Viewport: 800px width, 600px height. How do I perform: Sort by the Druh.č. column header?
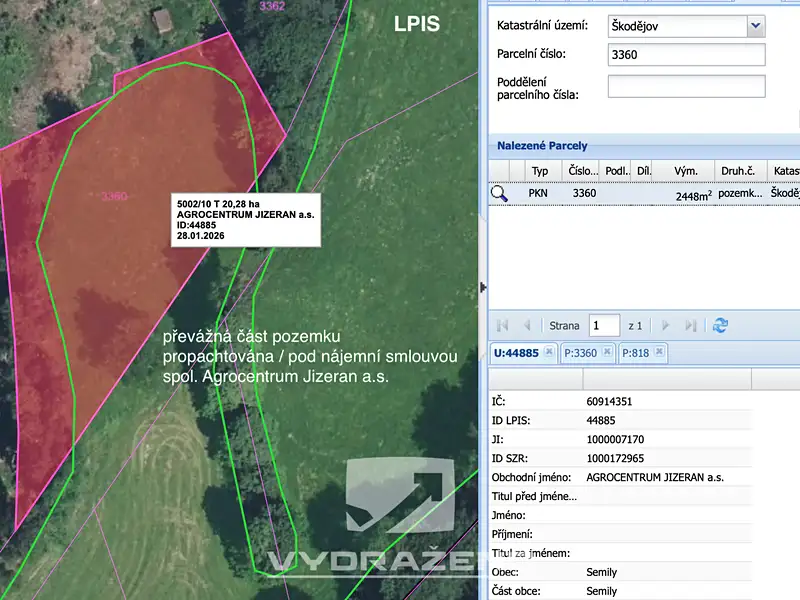738,171
